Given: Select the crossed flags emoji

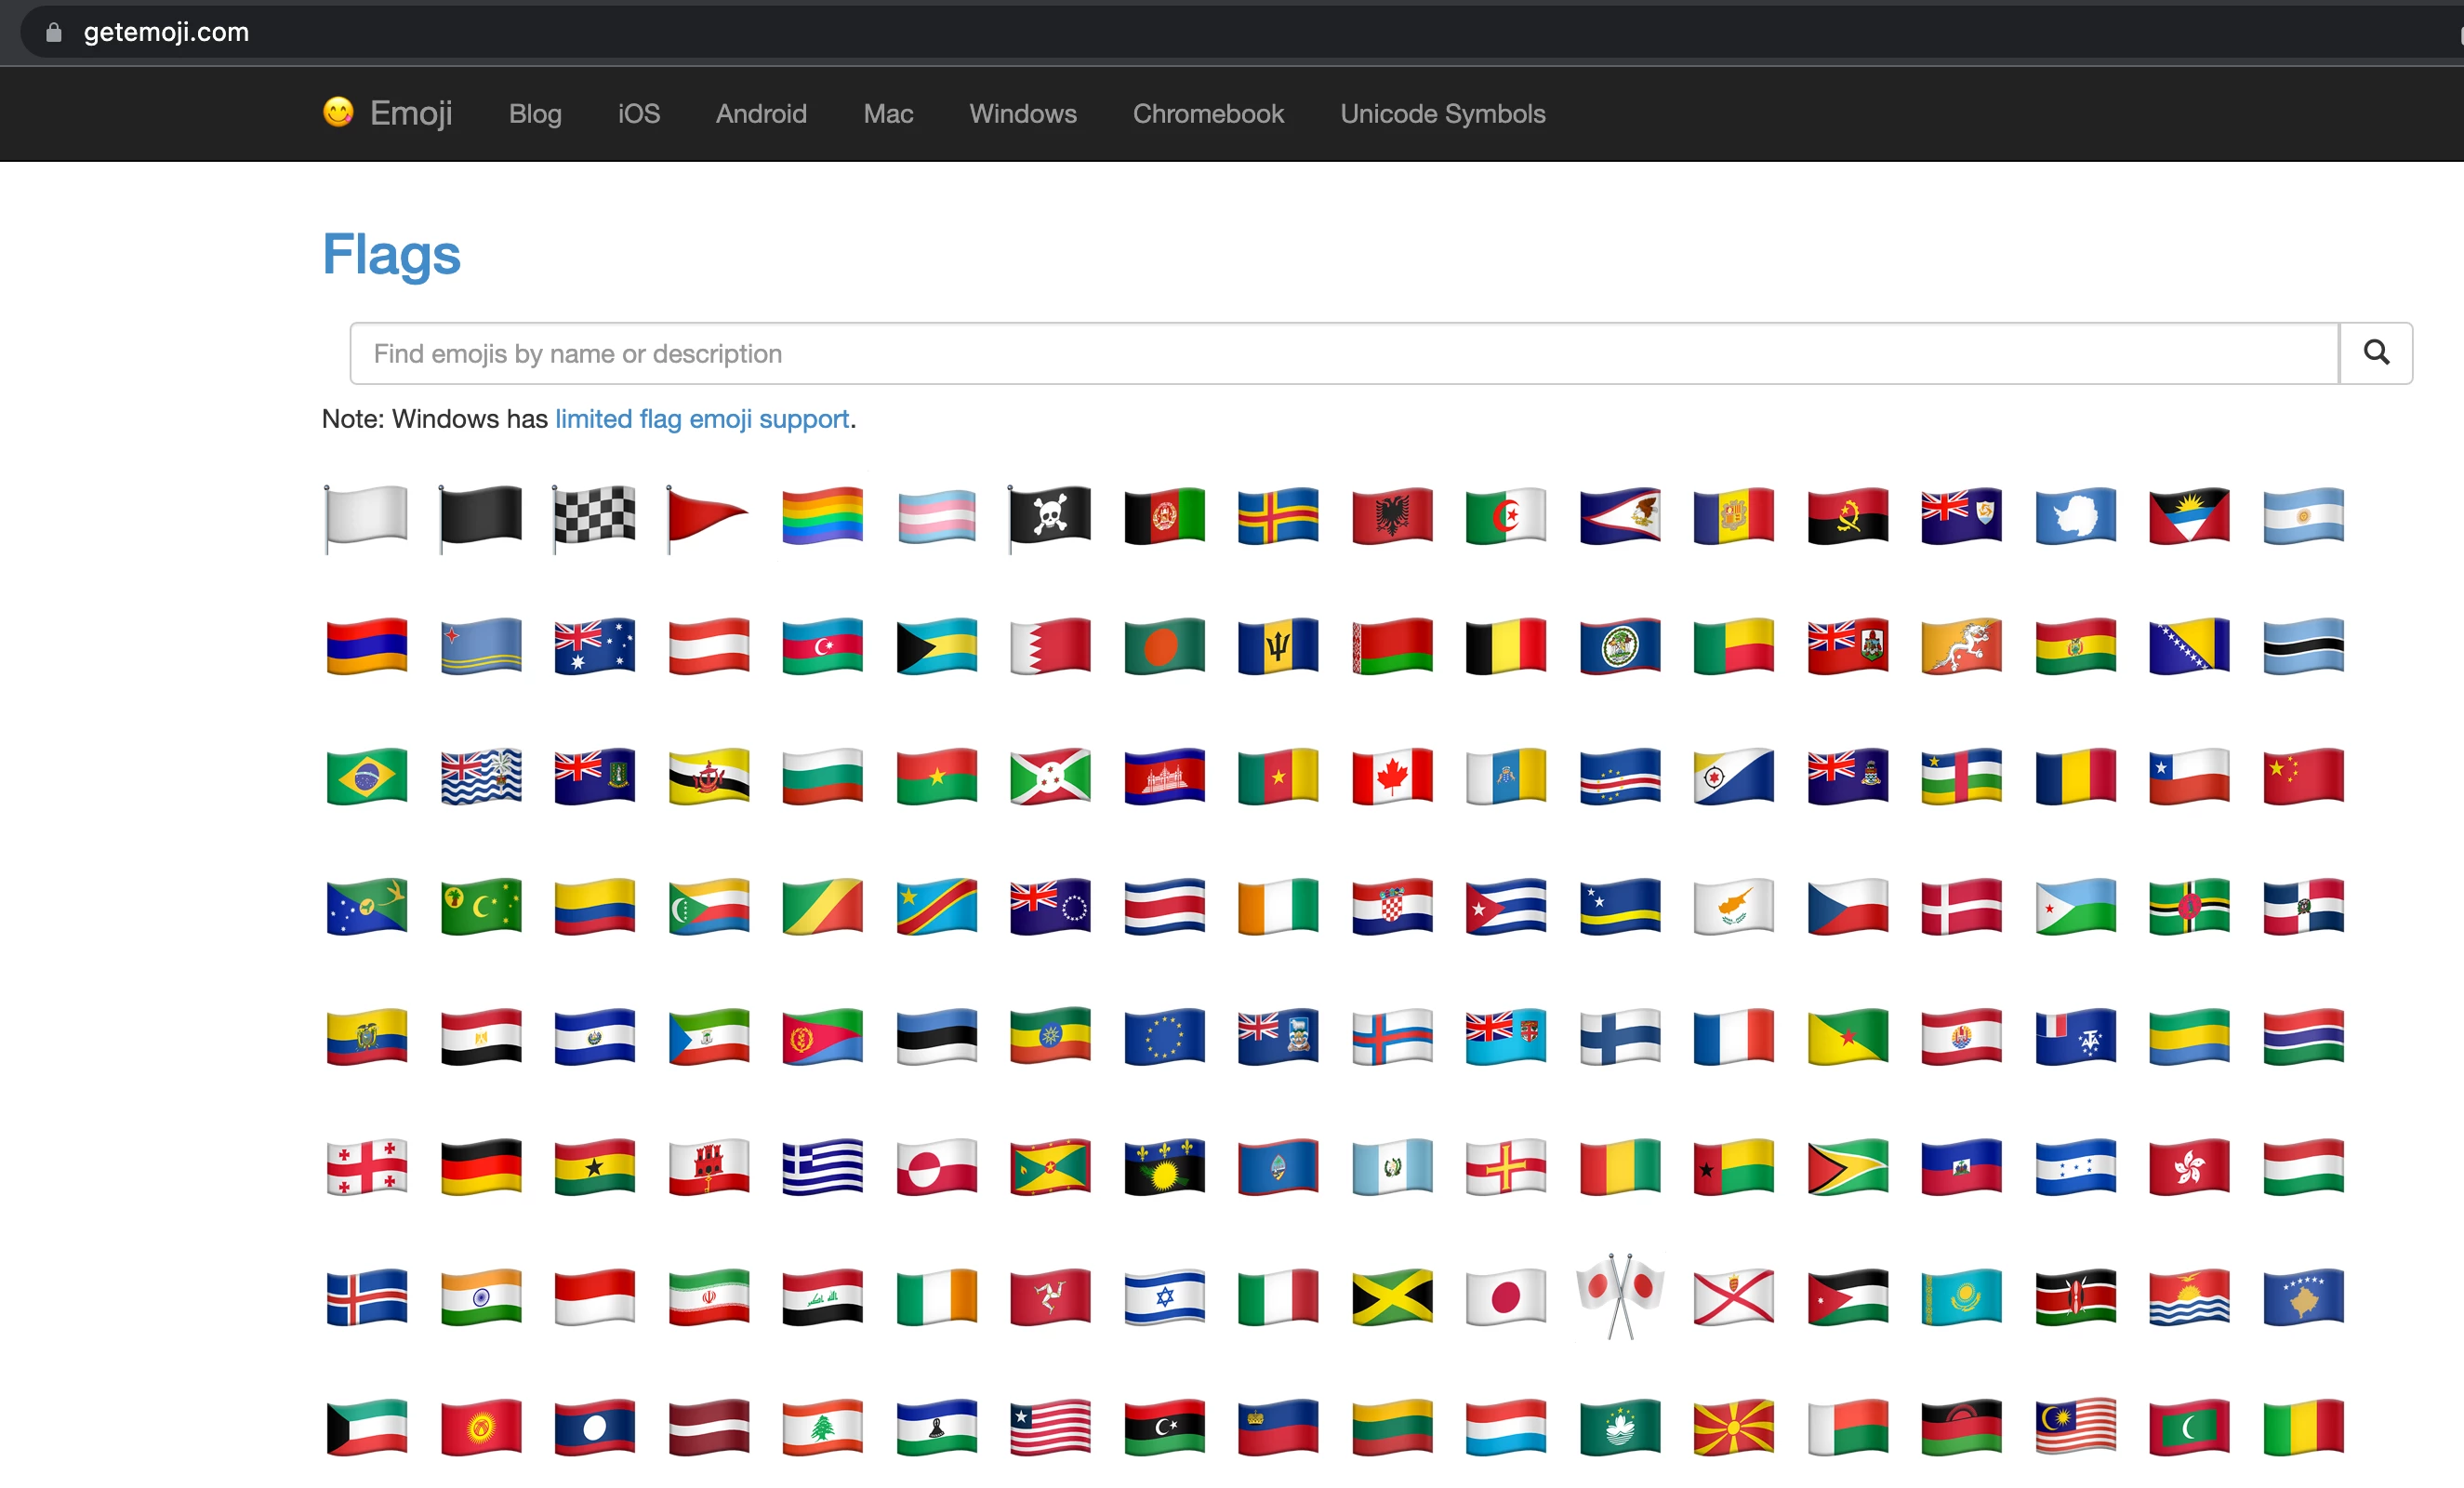Looking at the screenshot, I should [x=1620, y=1296].
